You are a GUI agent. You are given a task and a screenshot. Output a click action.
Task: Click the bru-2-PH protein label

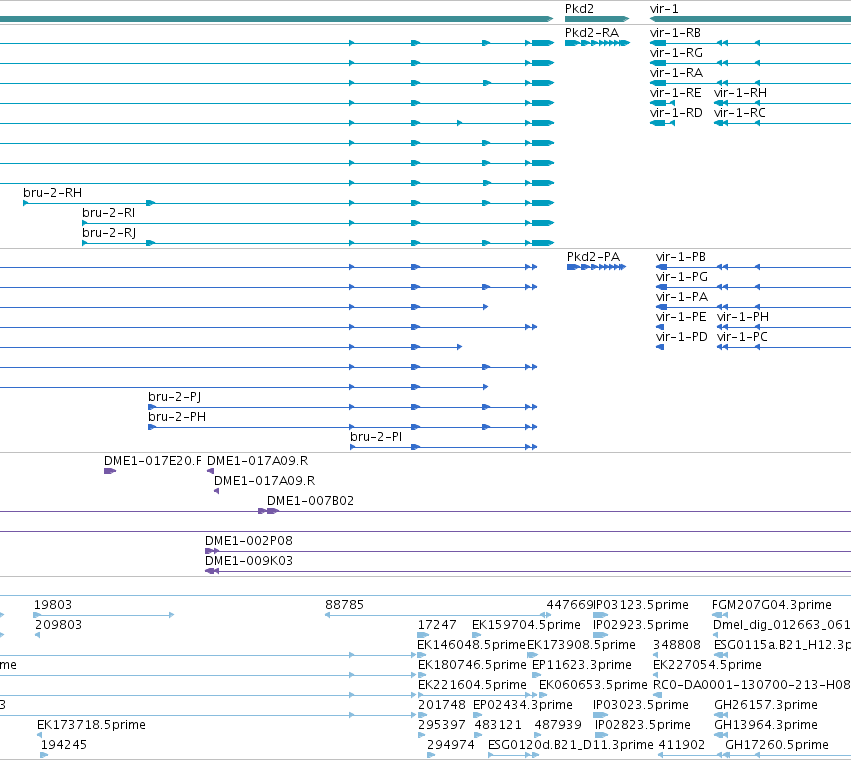[x=177, y=417]
